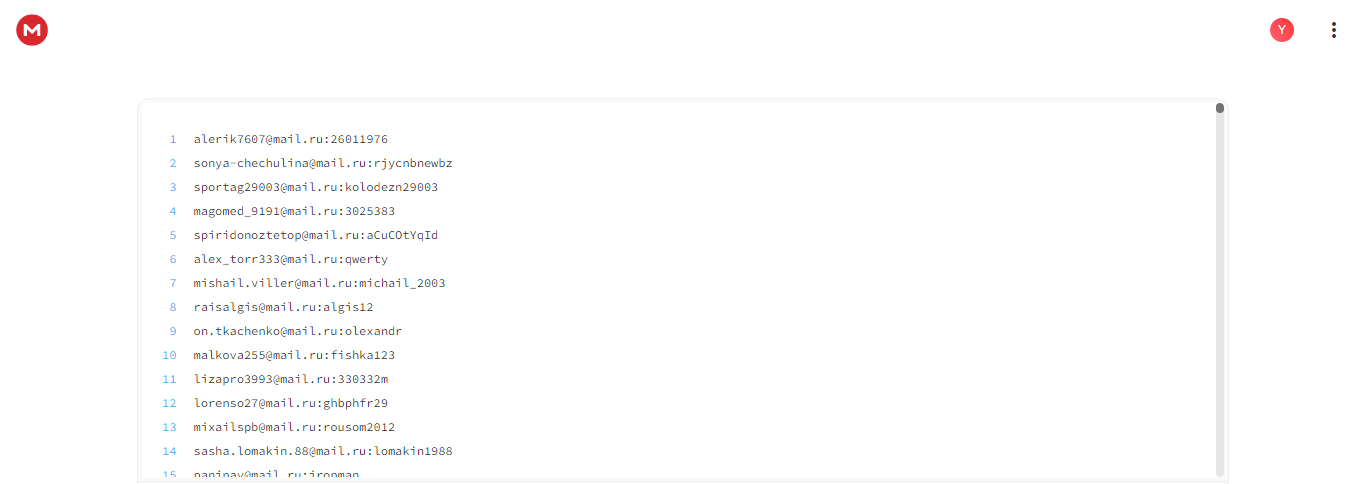The width and height of the screenshot is (1365, 484).
Task: Click line number 10 in the gutter
Action: 170,355
